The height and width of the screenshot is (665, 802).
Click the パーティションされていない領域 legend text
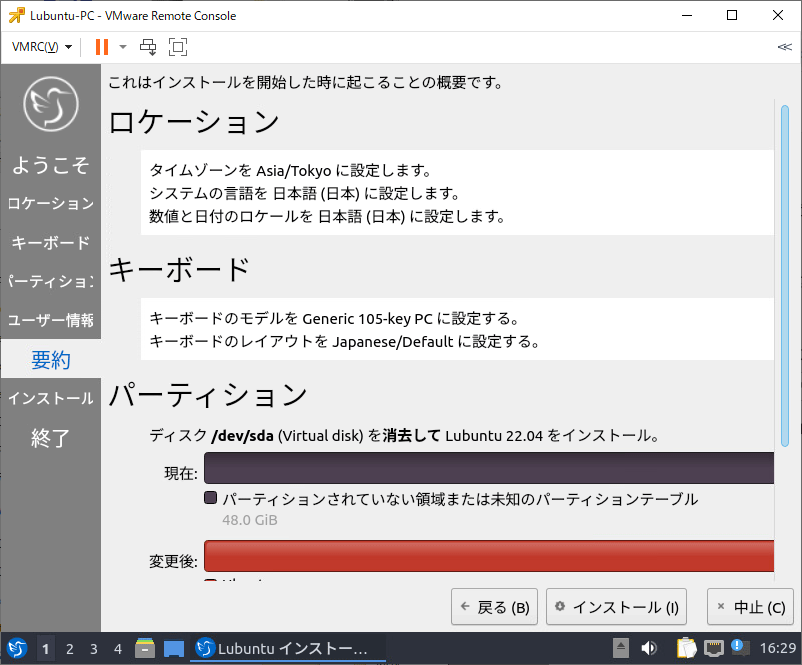[460, 499]
